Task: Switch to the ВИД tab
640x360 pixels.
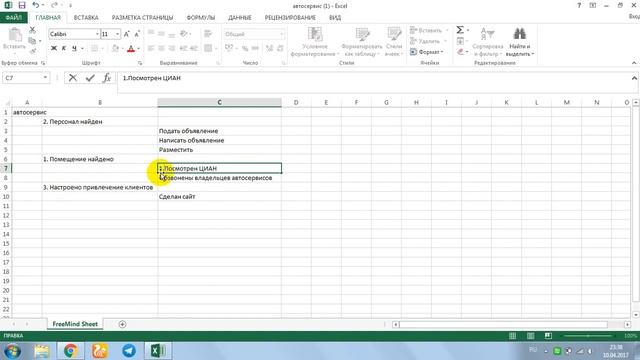Action: click(335, 18)
